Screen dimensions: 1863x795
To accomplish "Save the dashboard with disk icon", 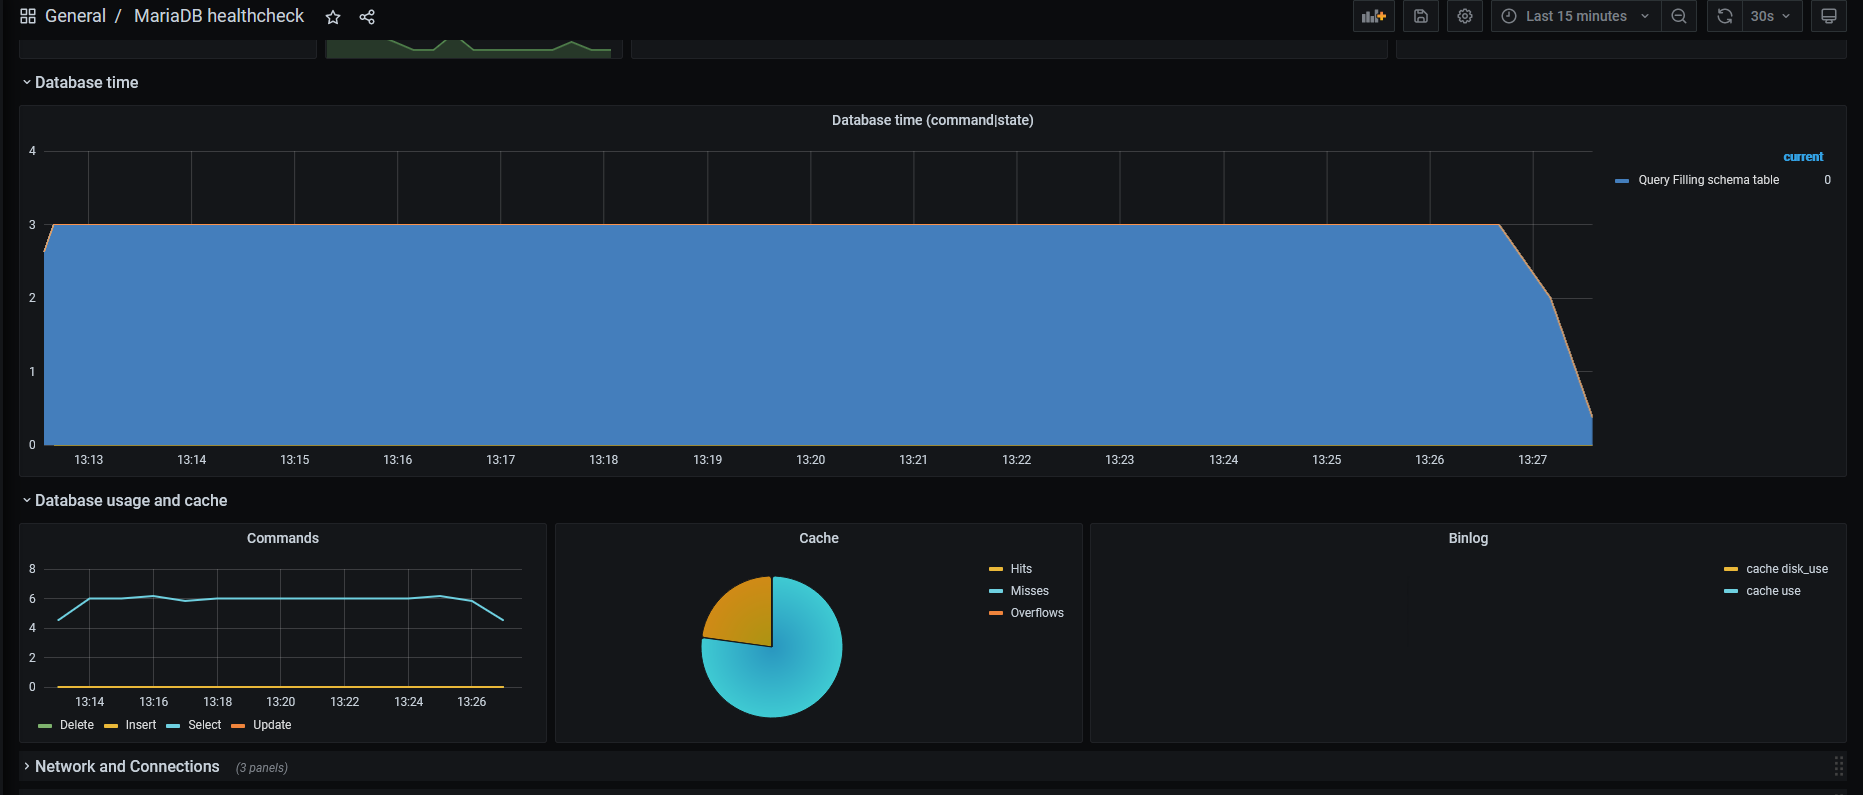I will 1420,16.
